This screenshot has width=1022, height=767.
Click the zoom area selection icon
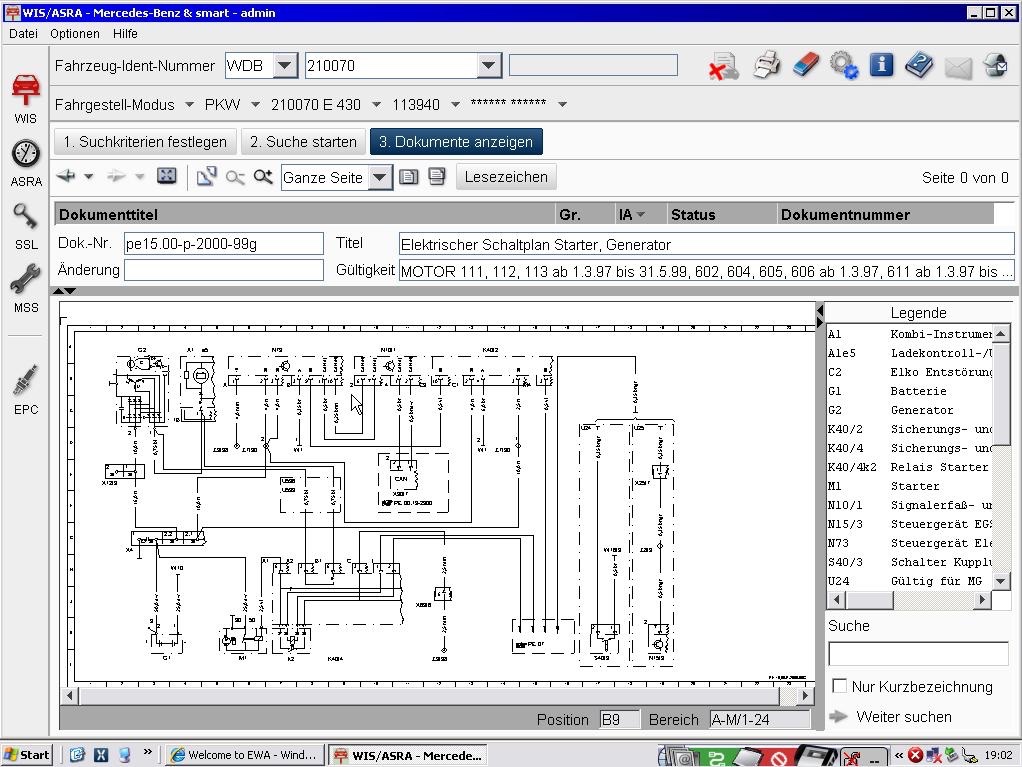(x=207, y=176)
